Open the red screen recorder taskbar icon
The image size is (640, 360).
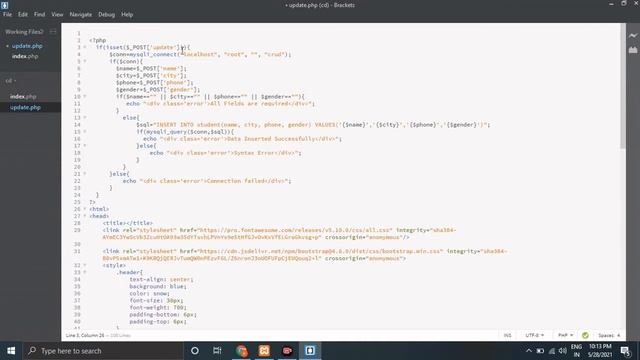pyautogui.click(x=287, y=351)
